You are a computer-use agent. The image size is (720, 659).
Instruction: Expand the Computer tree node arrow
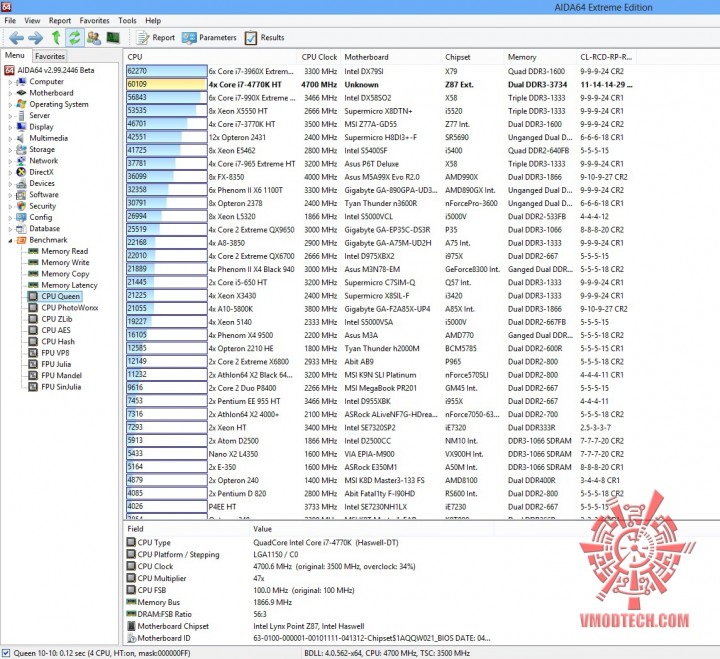tap(10, 82)
